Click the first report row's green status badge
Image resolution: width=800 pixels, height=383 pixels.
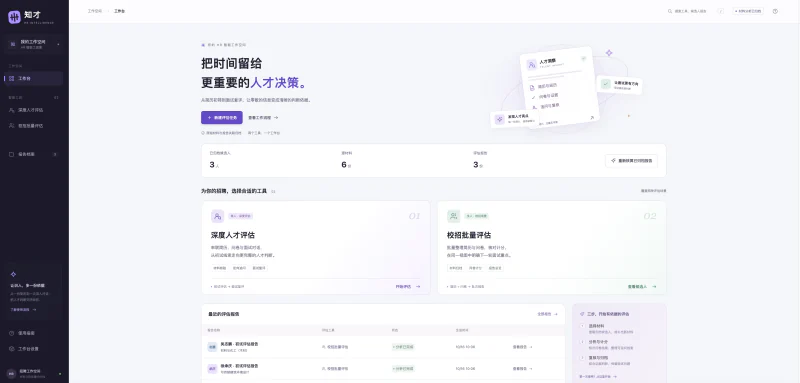pyautogui.click(x=403, y=347)
